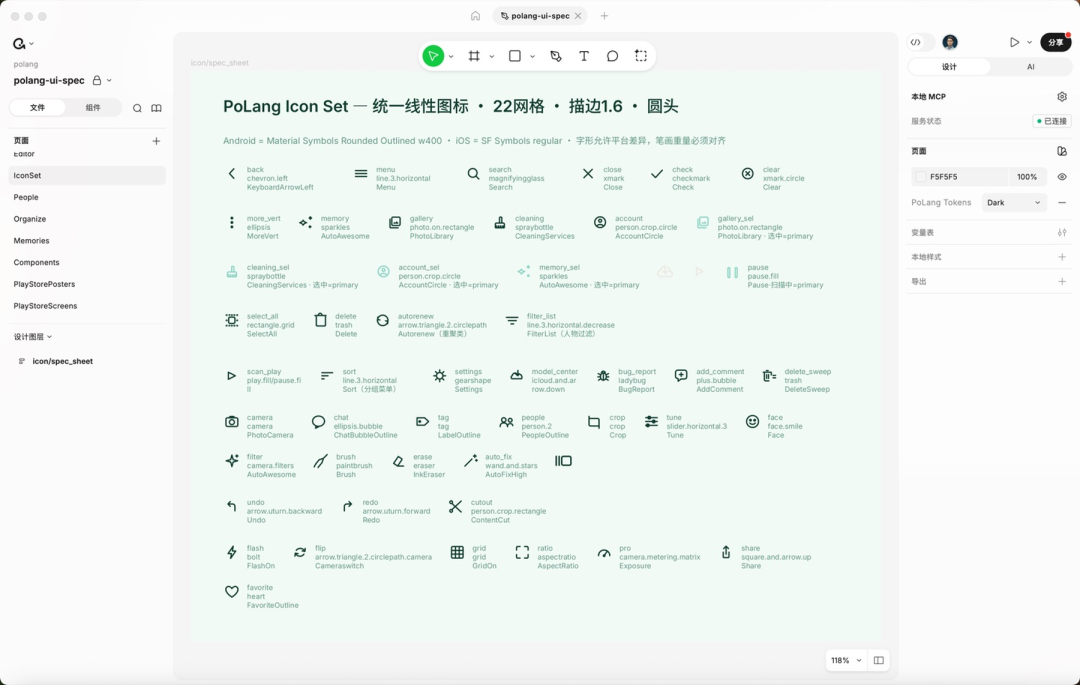The width and height of the screenshot is (1080, 685).
Task: Switch to the 文件 tab
Action: pos(37,107)
